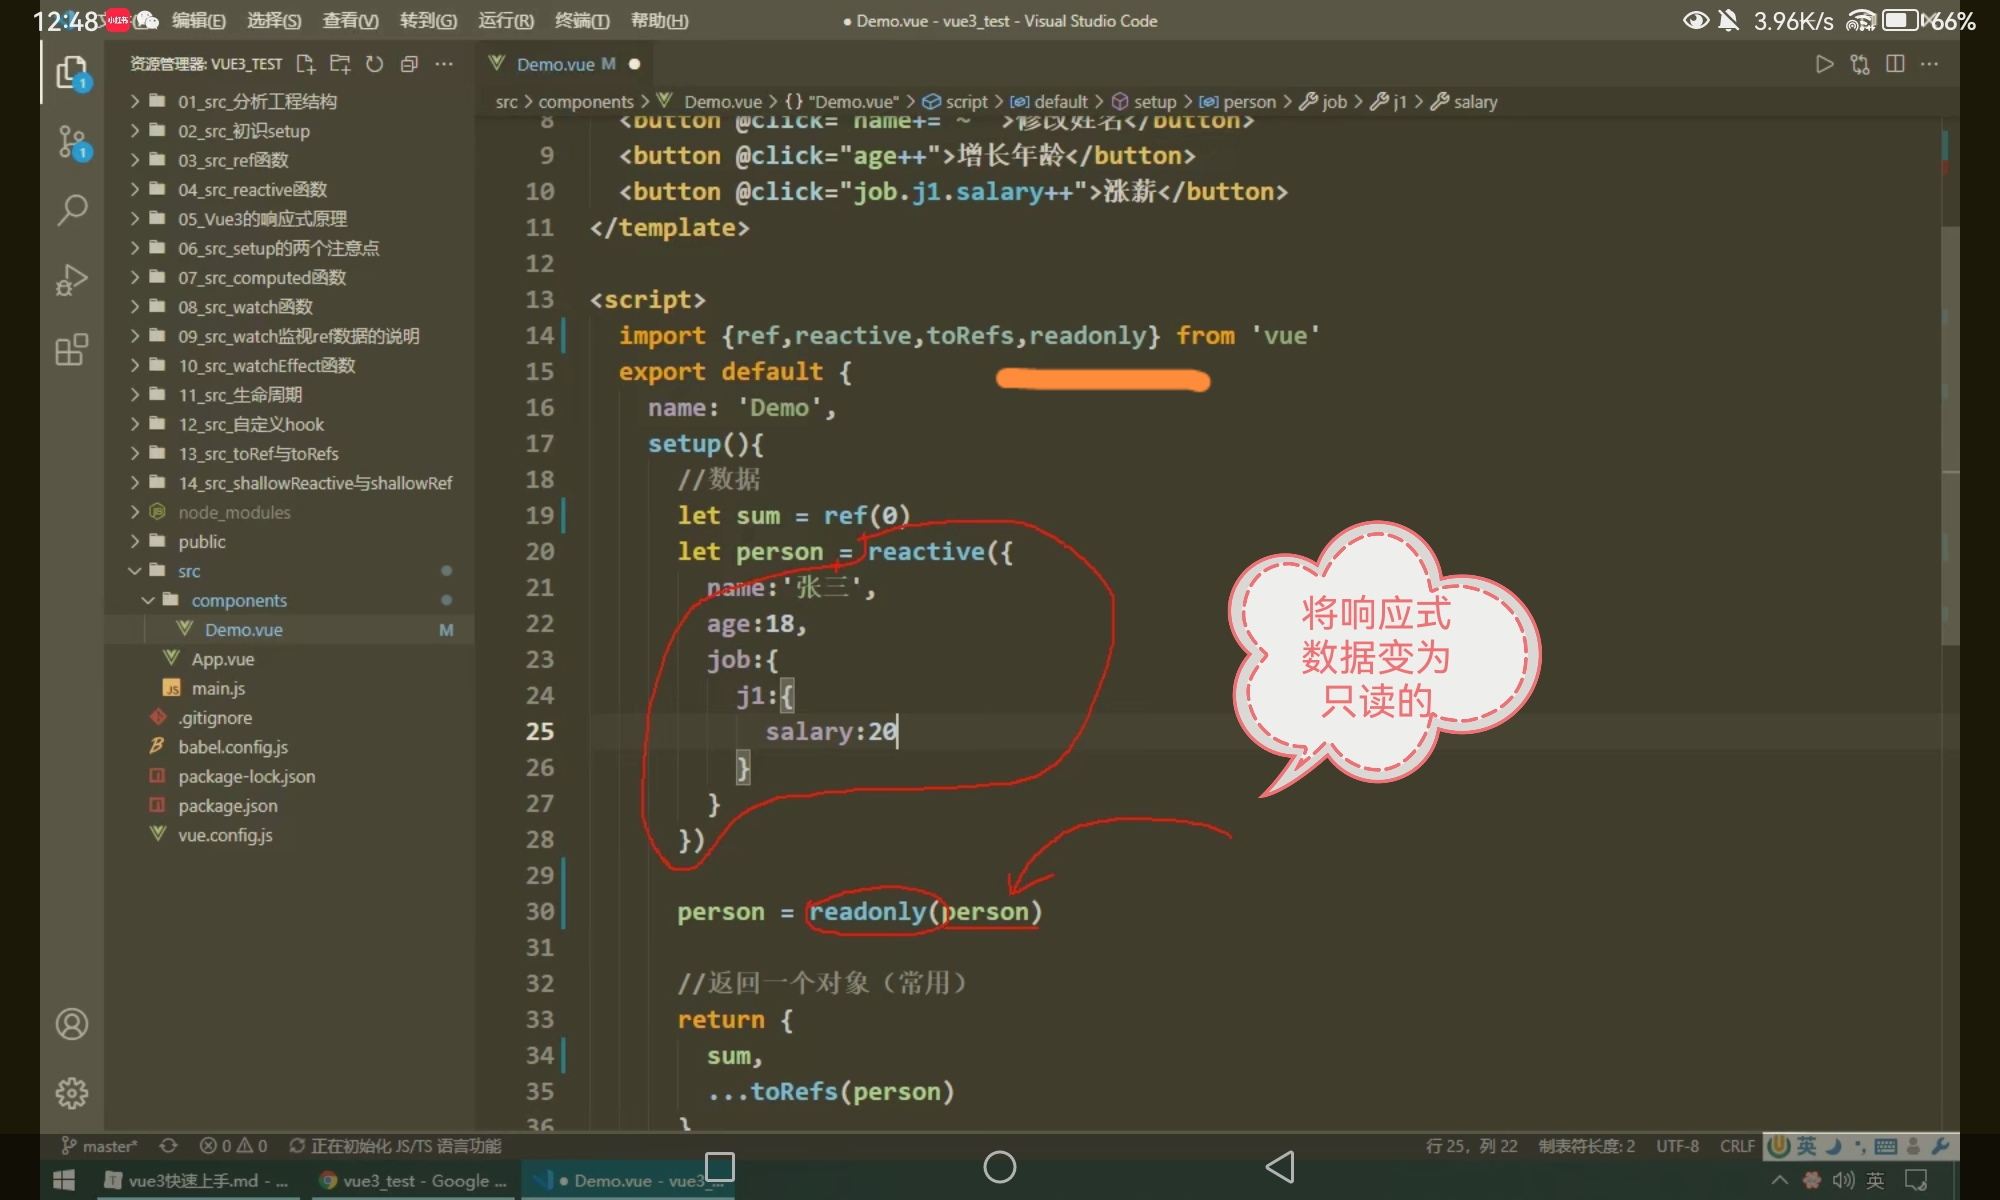Screen dimensions: 2000x1200
Task: Open the Run and Debug view
Action: [72, 280]
